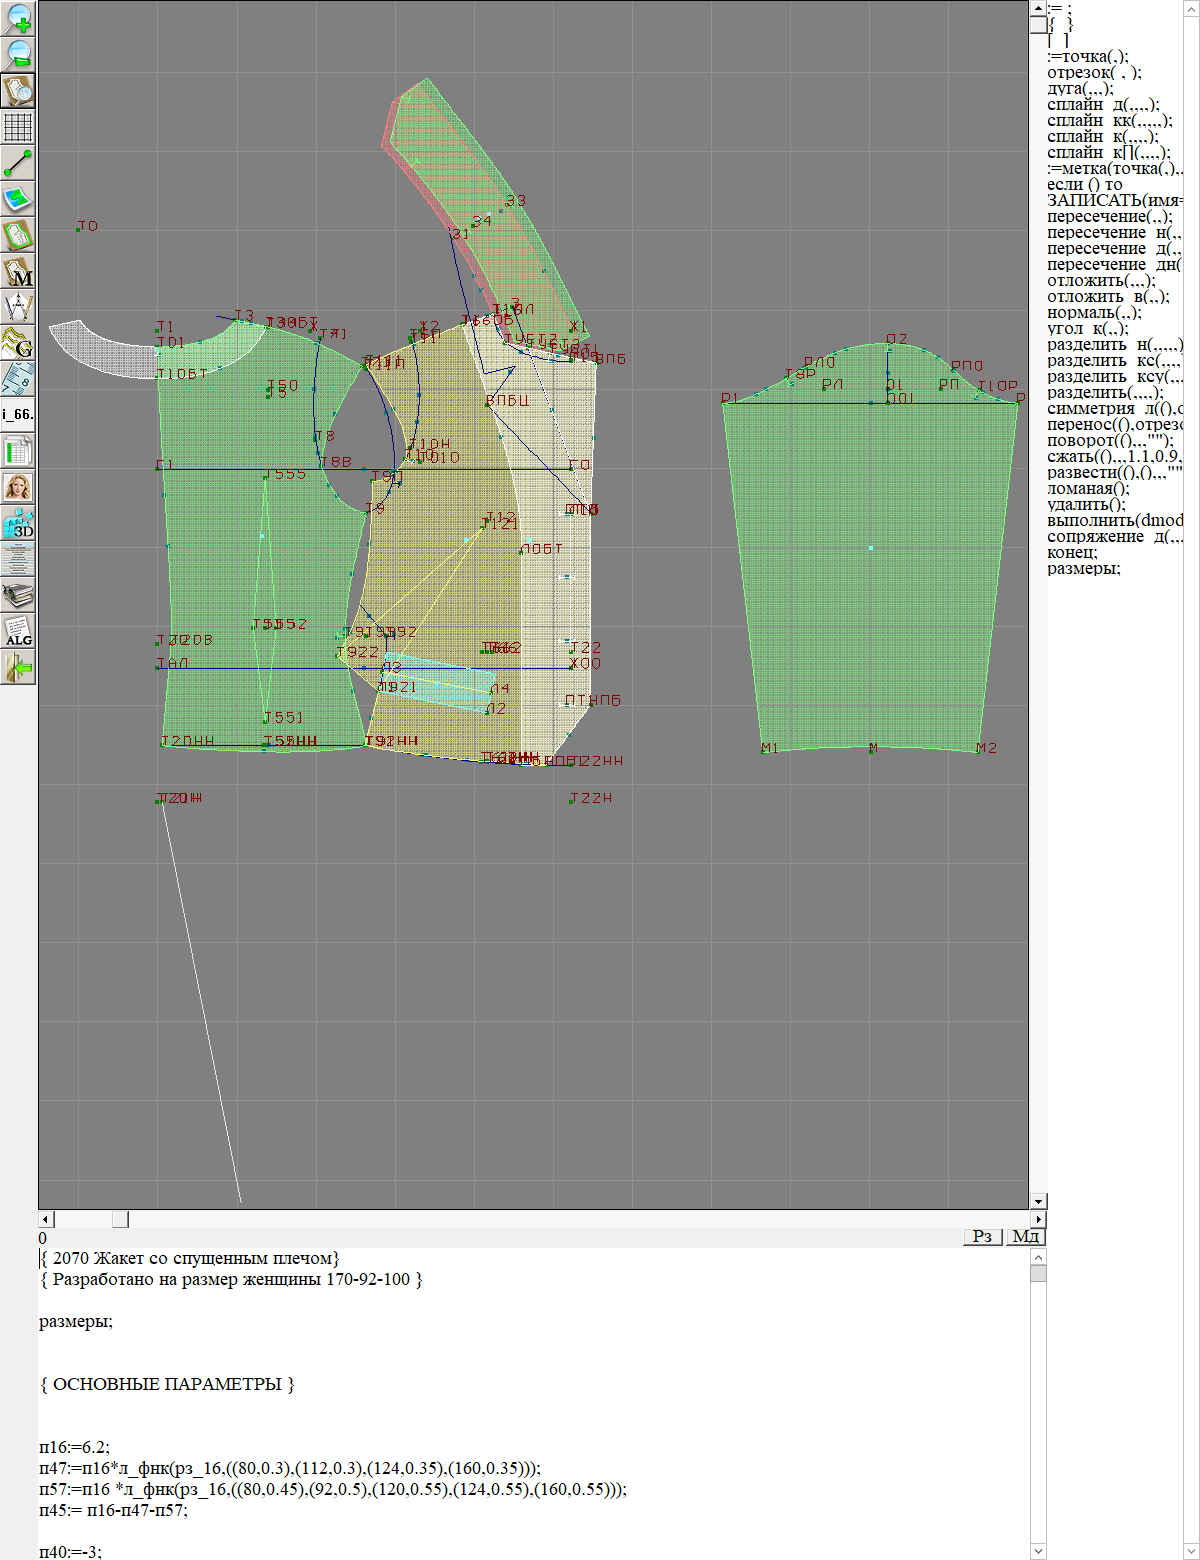1200x1560 pixels.
Task: Click the pattern with letter M icon
Action: pyautogui.click(x=18, y=271)
